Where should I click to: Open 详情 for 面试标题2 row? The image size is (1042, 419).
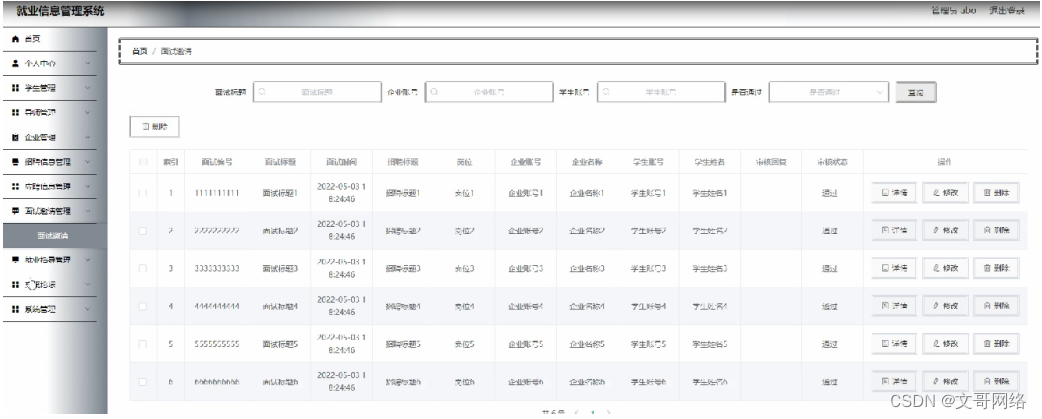coord(894,230)
